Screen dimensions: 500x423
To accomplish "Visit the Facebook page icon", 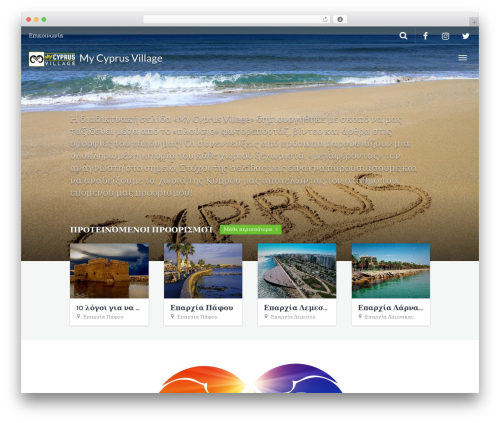I will pos(425,36).
